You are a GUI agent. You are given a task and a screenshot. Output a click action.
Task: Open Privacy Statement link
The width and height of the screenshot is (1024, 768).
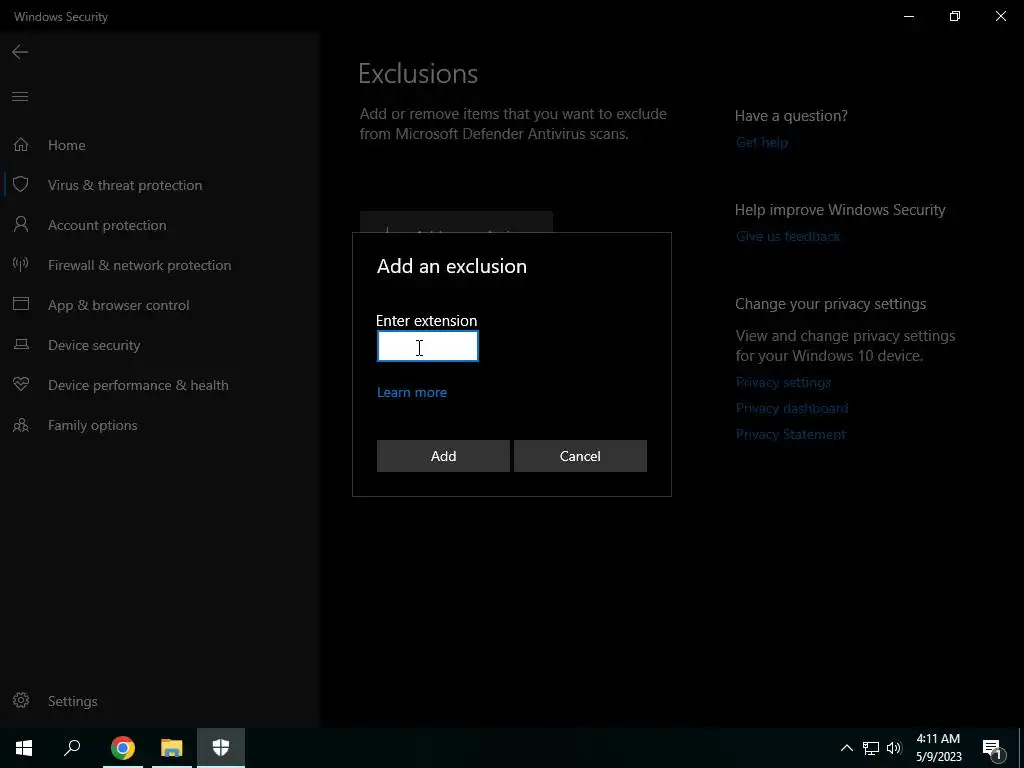pyautogui.click(x=790, y=434)
